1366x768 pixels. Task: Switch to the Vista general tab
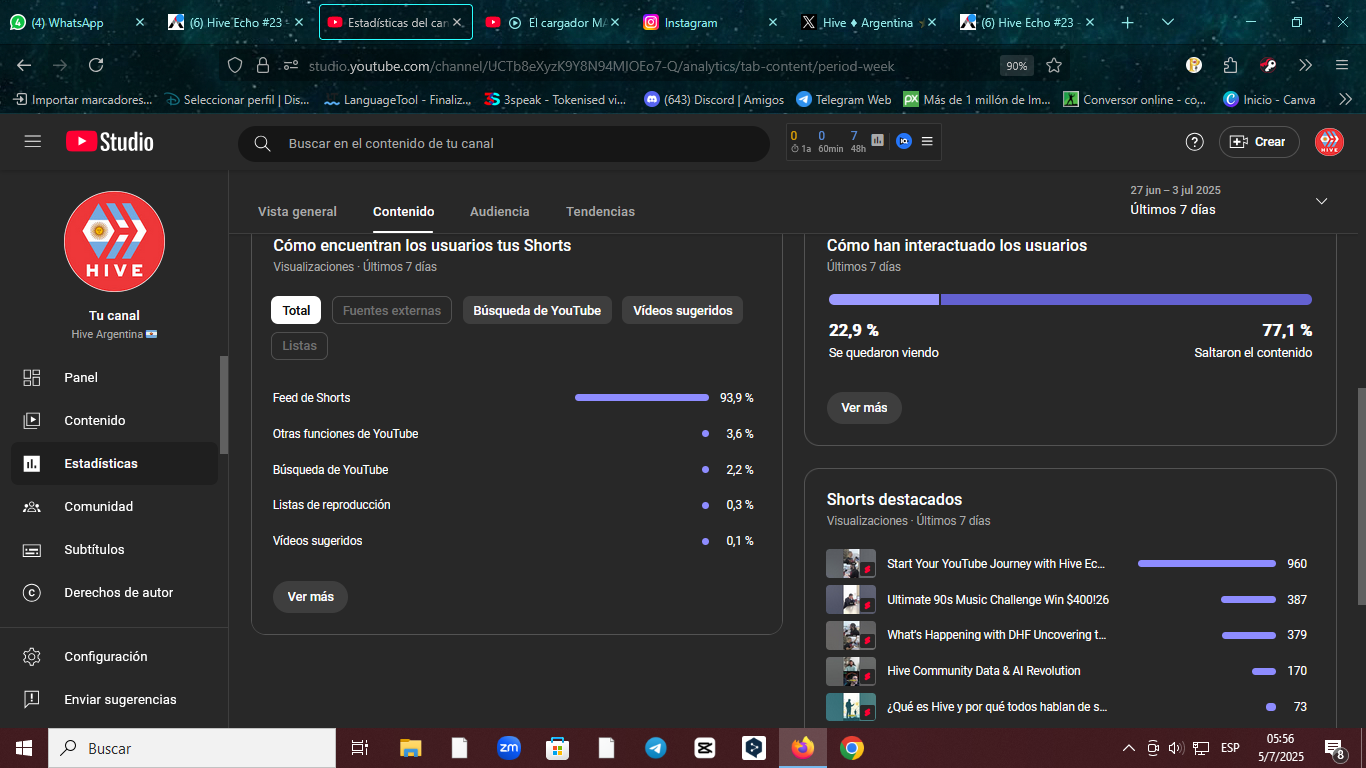(297, 211)
